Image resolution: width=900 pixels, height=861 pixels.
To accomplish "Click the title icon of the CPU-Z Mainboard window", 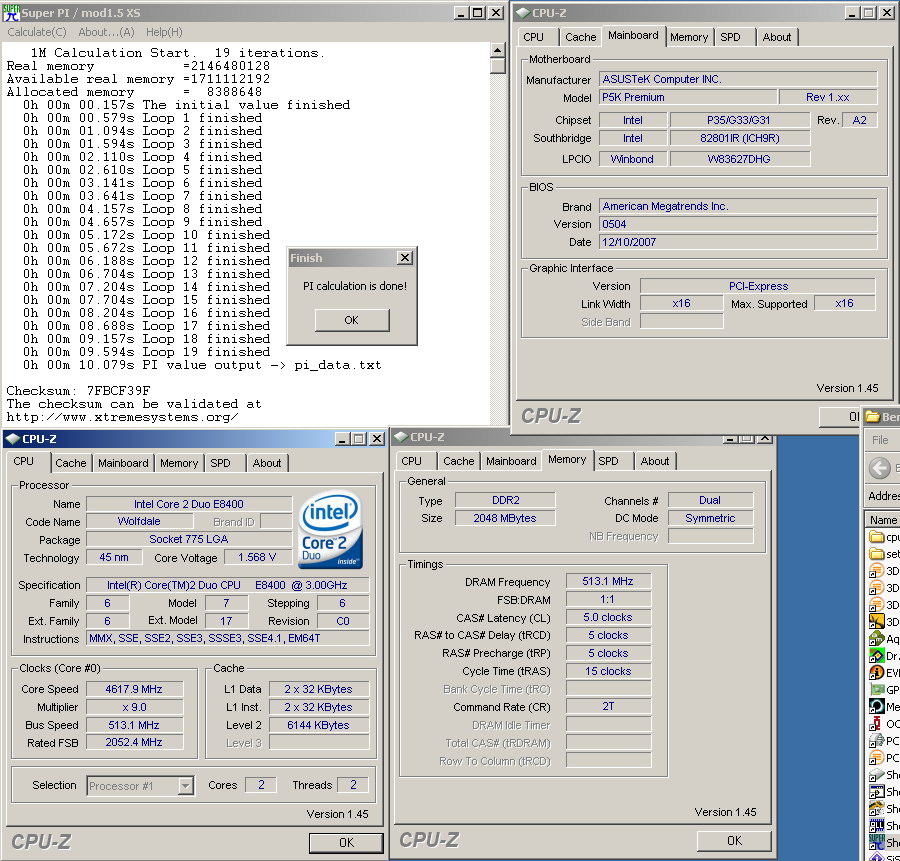I will pyautogui.click(x=523, y=13).
